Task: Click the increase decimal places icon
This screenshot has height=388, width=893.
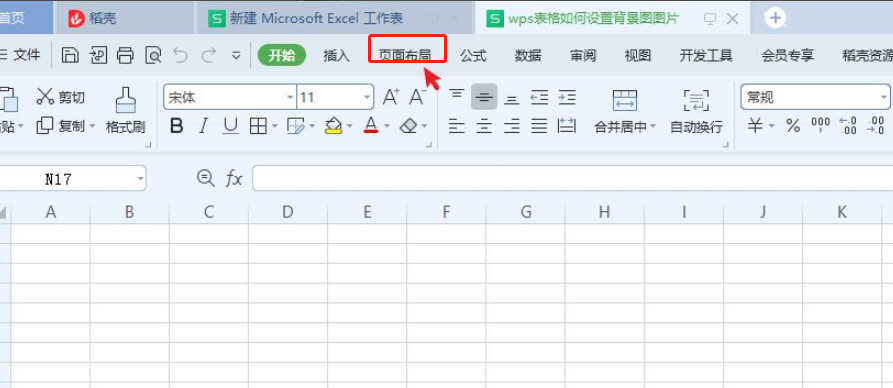Action: 848,126
